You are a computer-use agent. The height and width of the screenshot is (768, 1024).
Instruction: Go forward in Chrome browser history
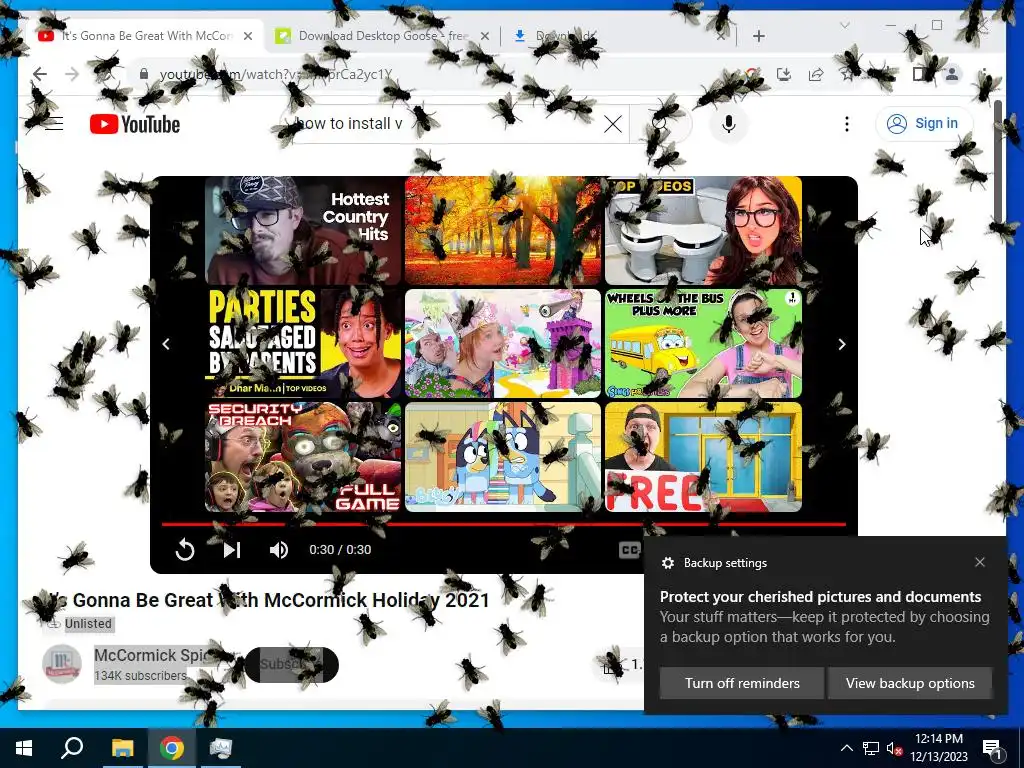[72, 74]
